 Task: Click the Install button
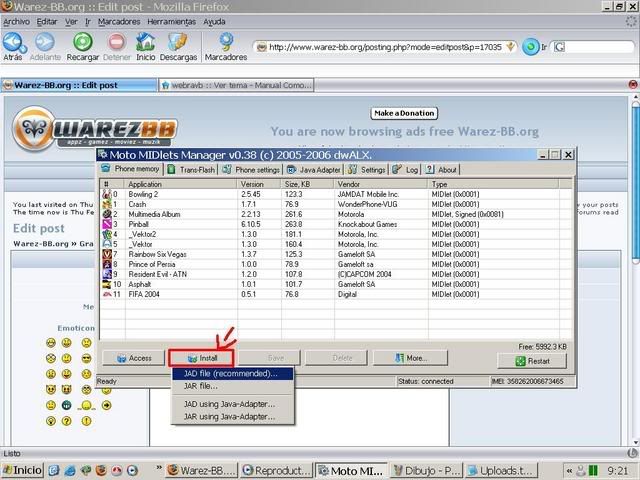tap(201, 358)
